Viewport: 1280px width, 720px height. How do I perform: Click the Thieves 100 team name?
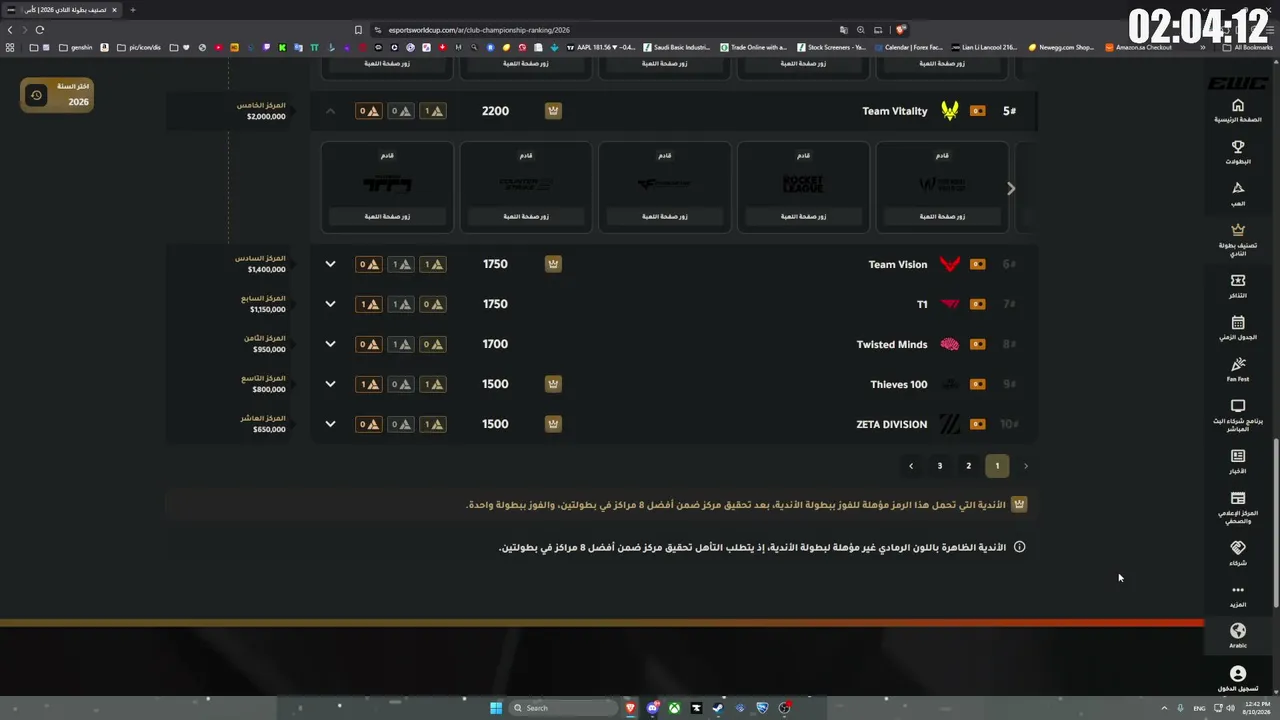click(x=899, y=384)
